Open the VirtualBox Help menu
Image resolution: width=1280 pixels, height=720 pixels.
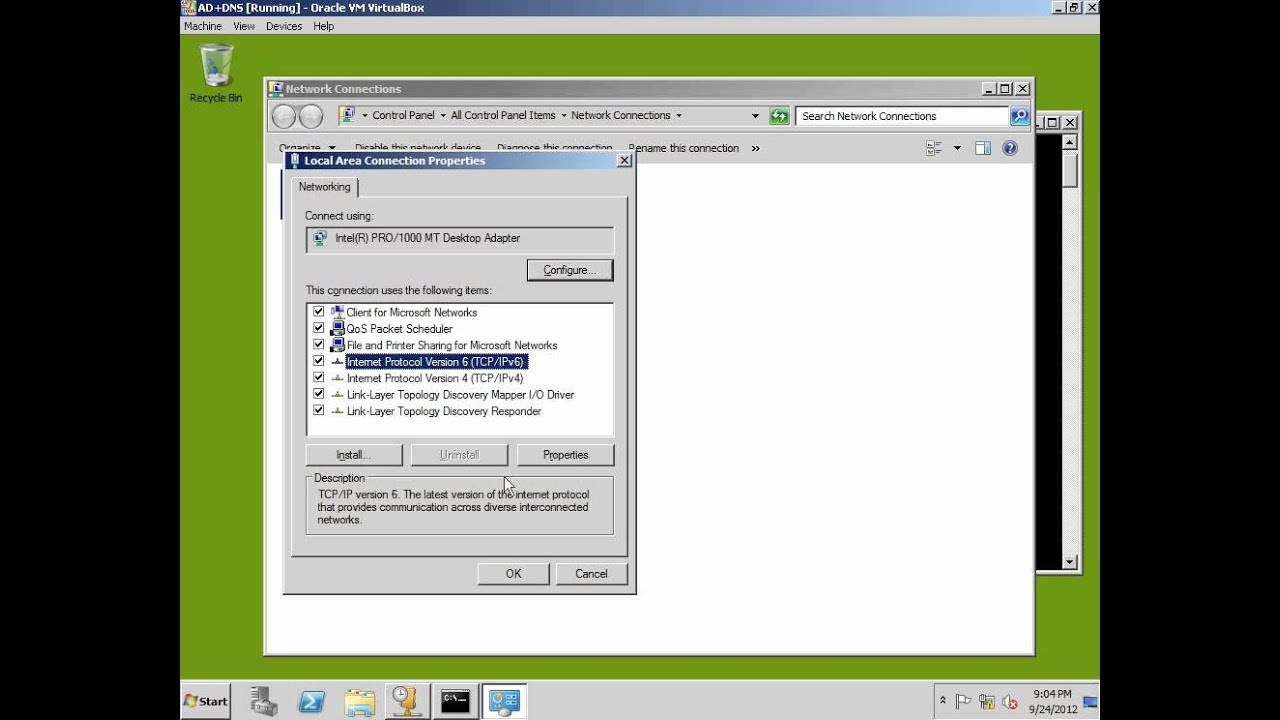pyautogui.click(x=323, y=26)
